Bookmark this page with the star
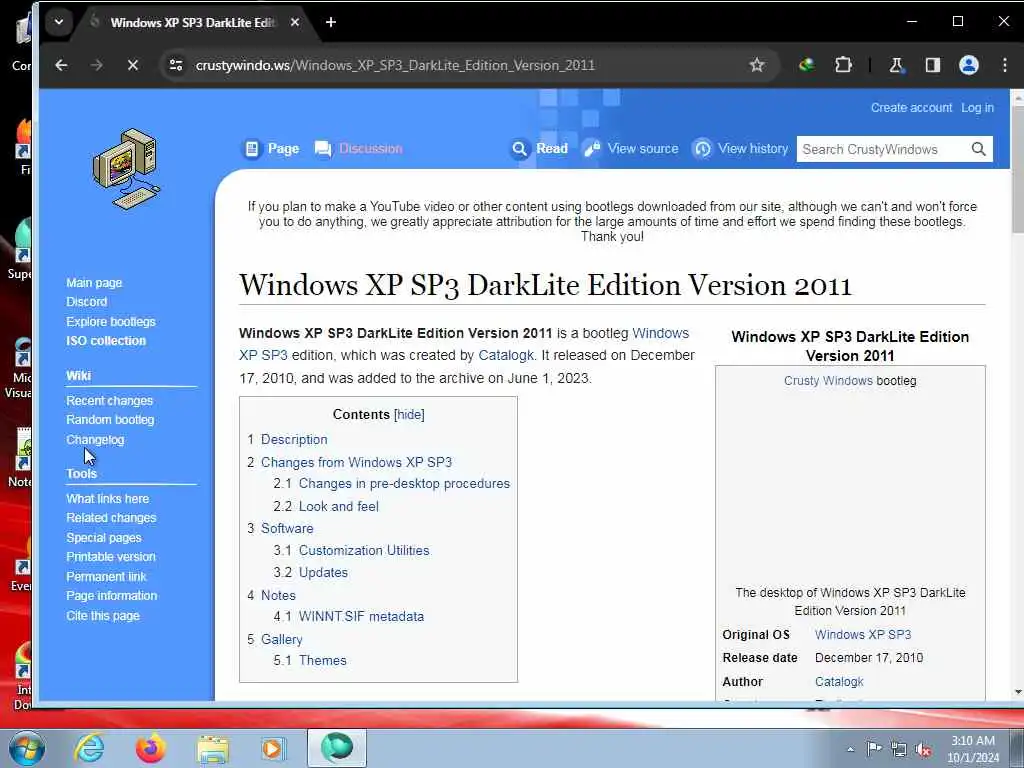Viewport: 1024px width, 768px height. click(x=757, y=65)
